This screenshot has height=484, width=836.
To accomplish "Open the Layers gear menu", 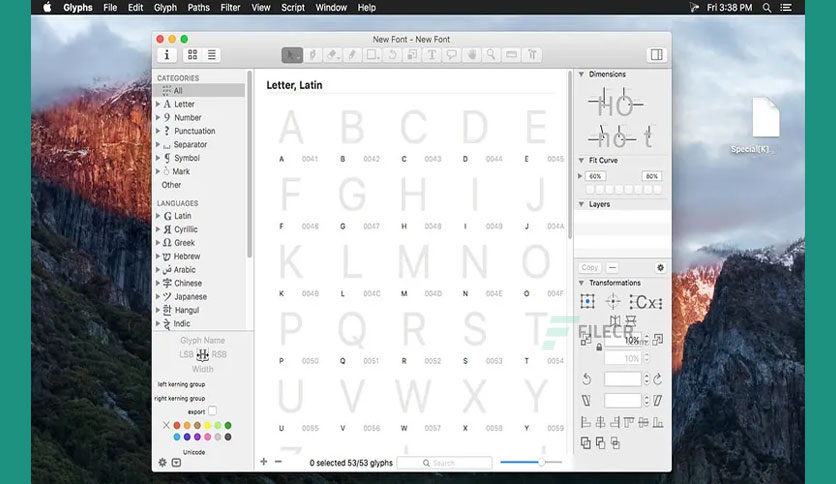I will click(660, 268).
